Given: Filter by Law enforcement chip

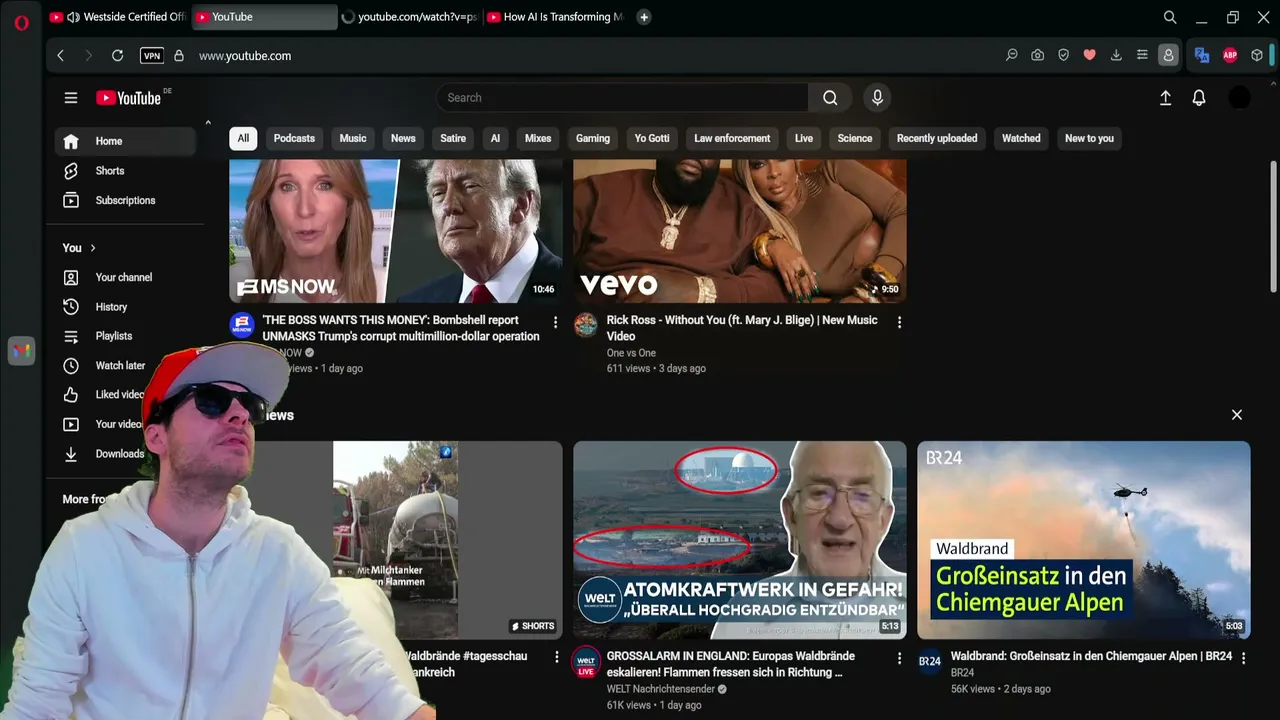Looking at the screenshot, I should (x=732, y=139).
